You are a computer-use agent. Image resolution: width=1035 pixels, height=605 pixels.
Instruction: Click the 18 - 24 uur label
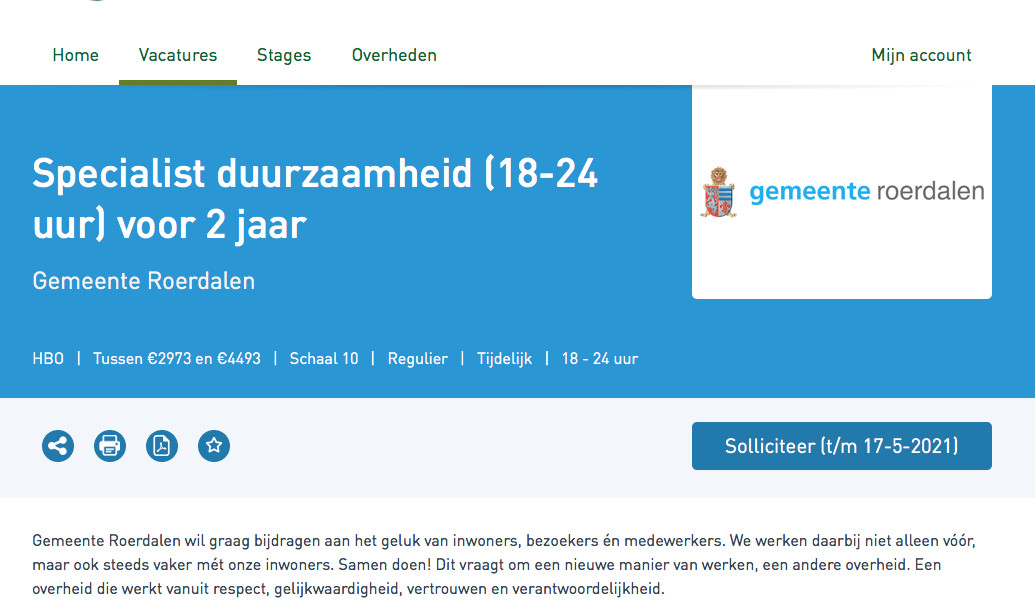pos(600,359)
